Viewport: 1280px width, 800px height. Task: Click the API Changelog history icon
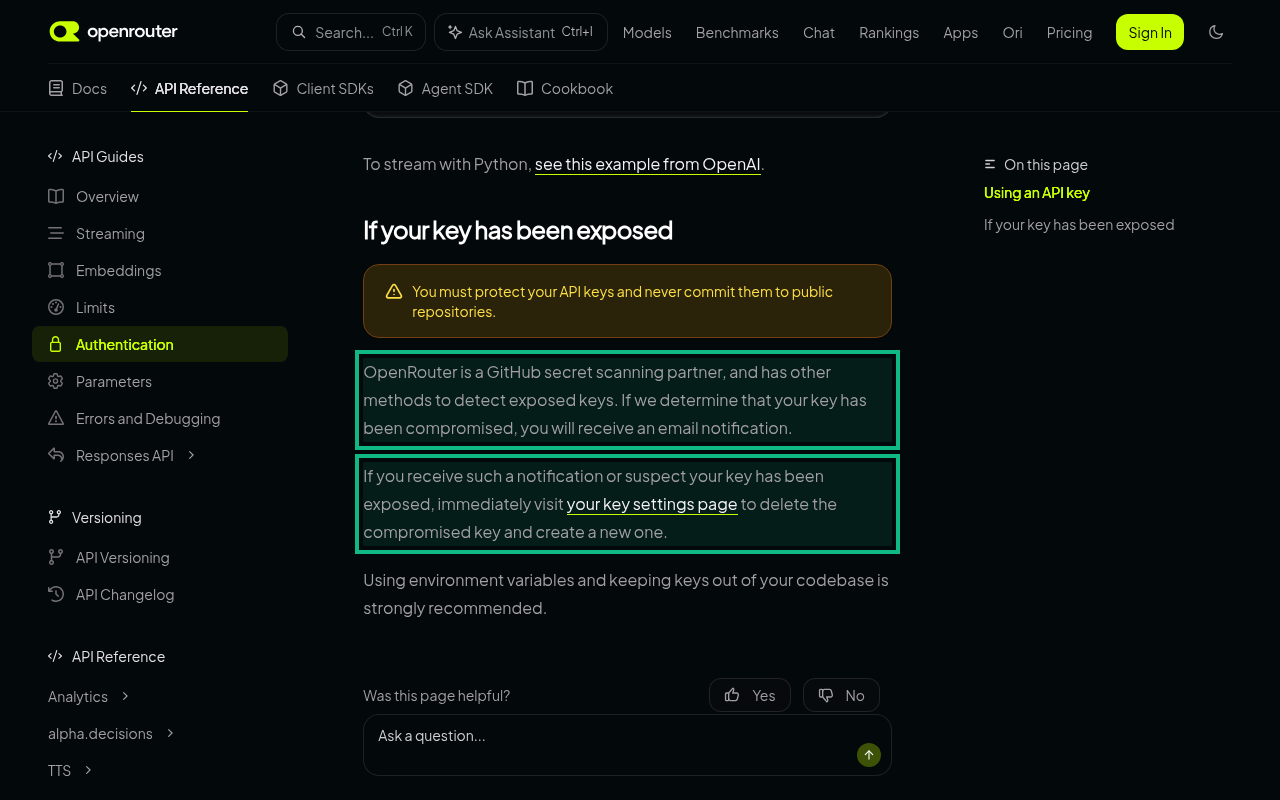56,594
